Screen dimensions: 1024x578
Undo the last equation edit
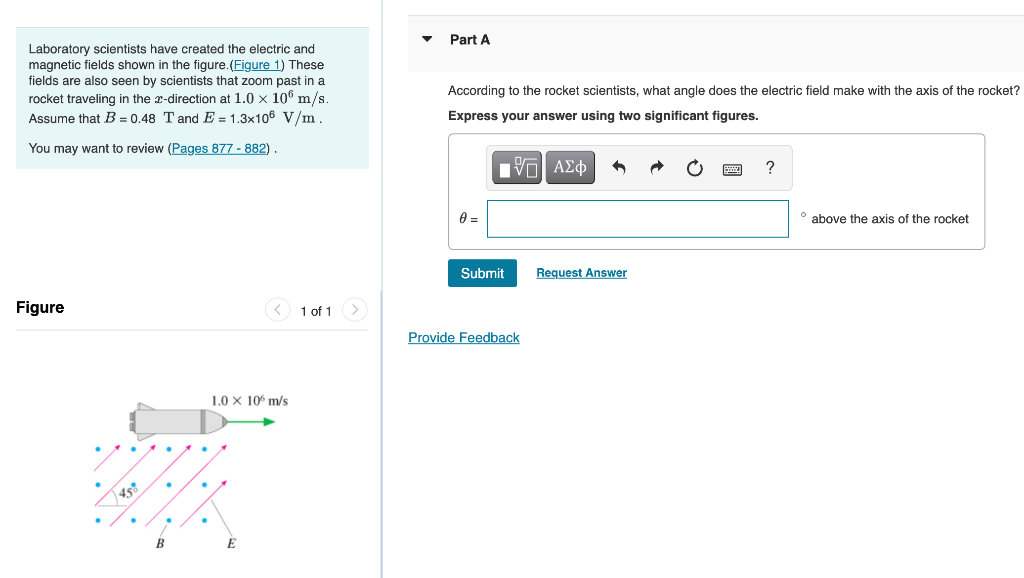618,167
